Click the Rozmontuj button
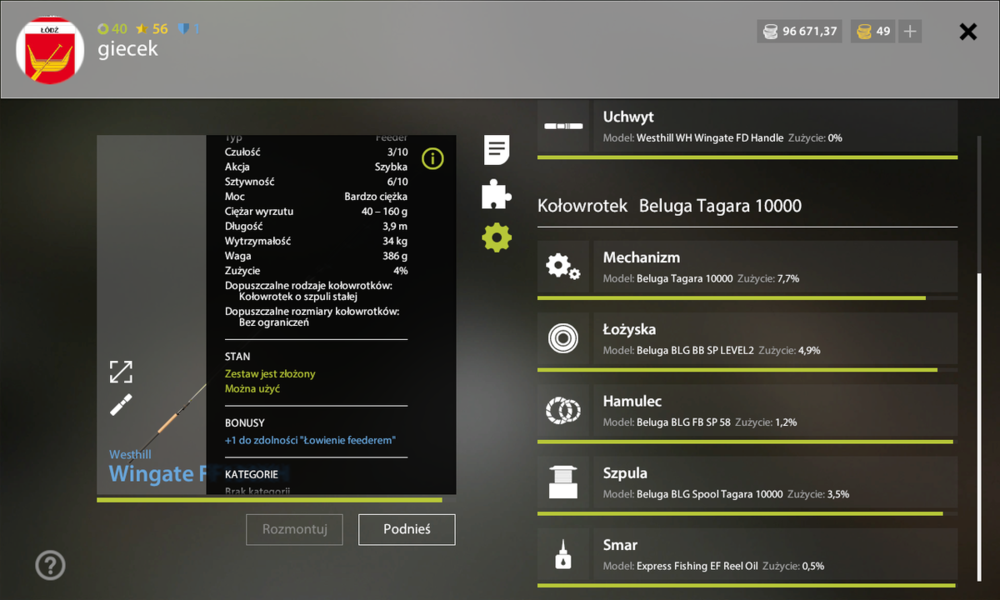 (x=295, y=529)
